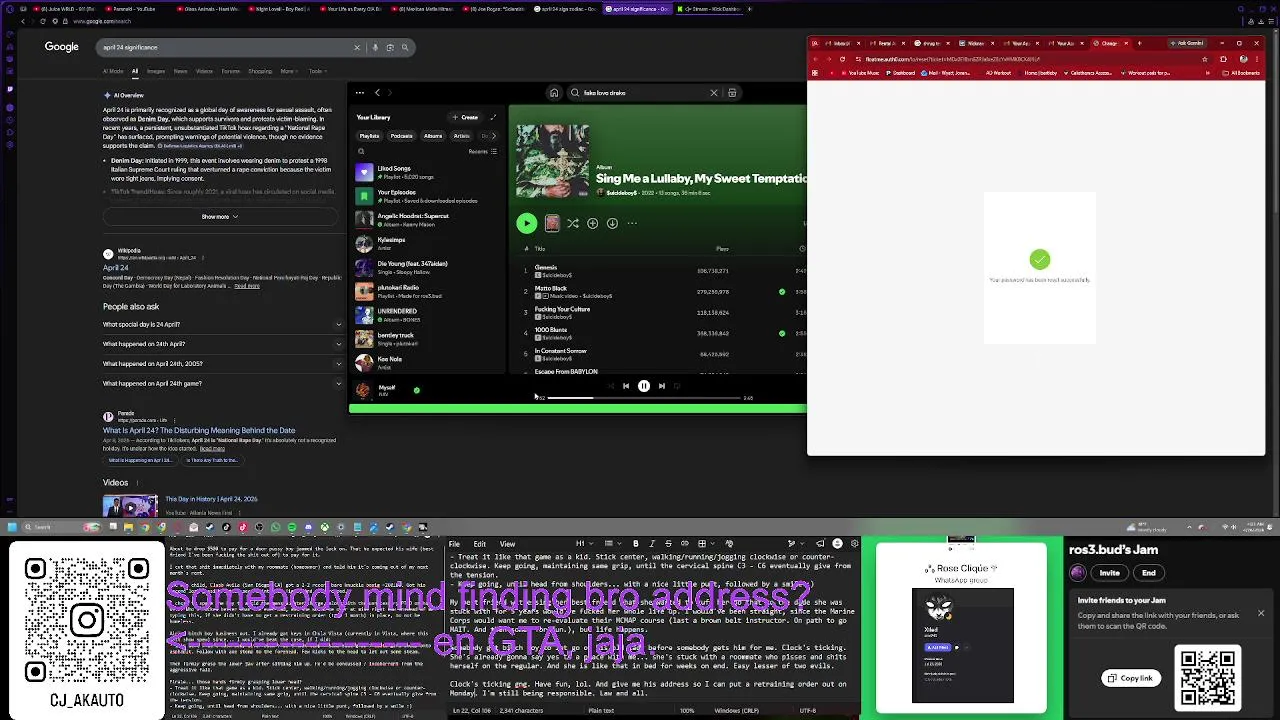Filter library by Albums
The width and height of the screenshot is (1280, 720).
433,136
